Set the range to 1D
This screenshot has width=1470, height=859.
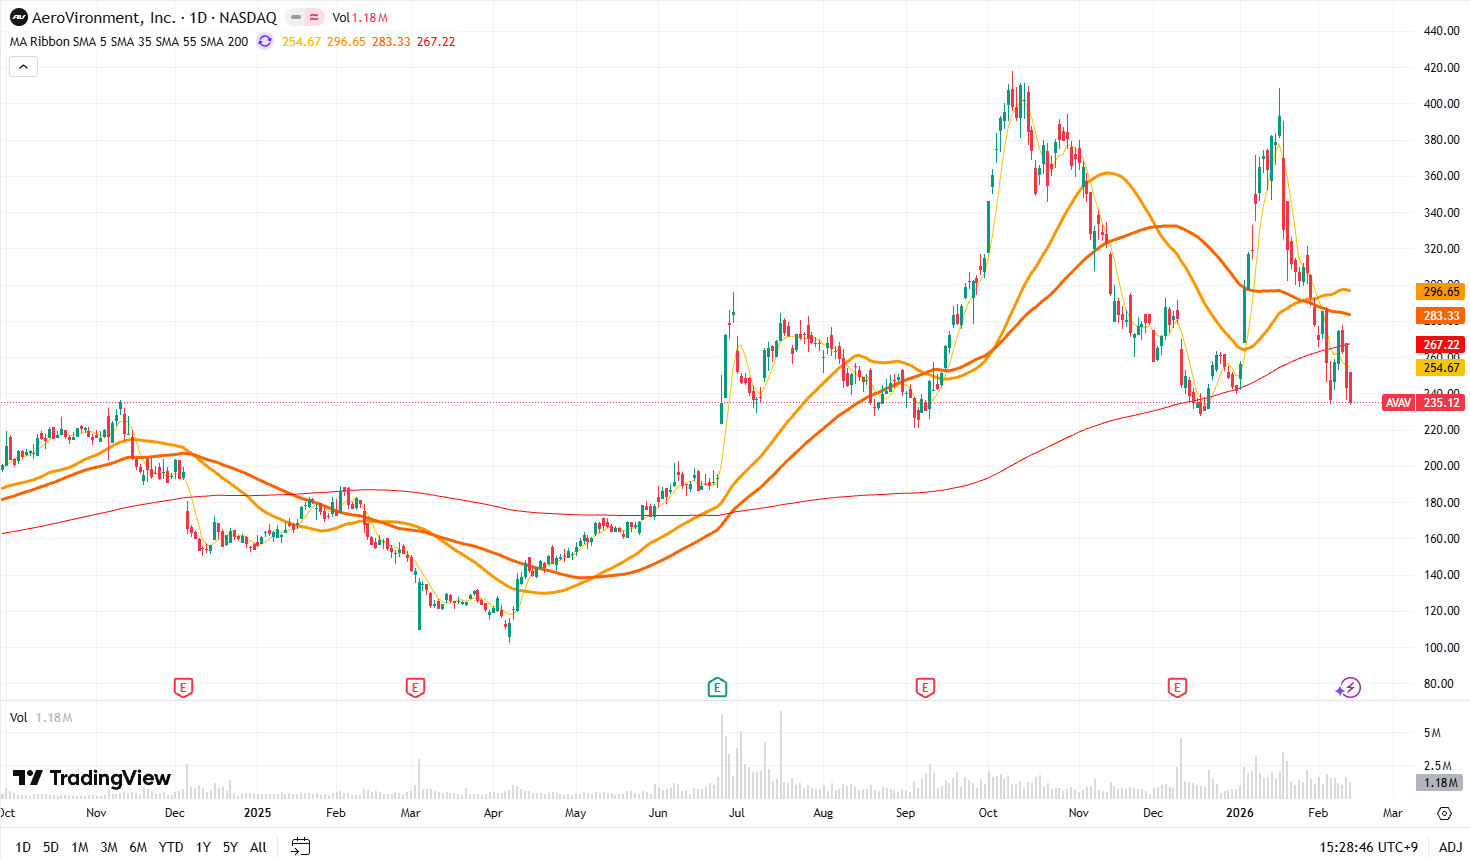[x=23, y=847]
